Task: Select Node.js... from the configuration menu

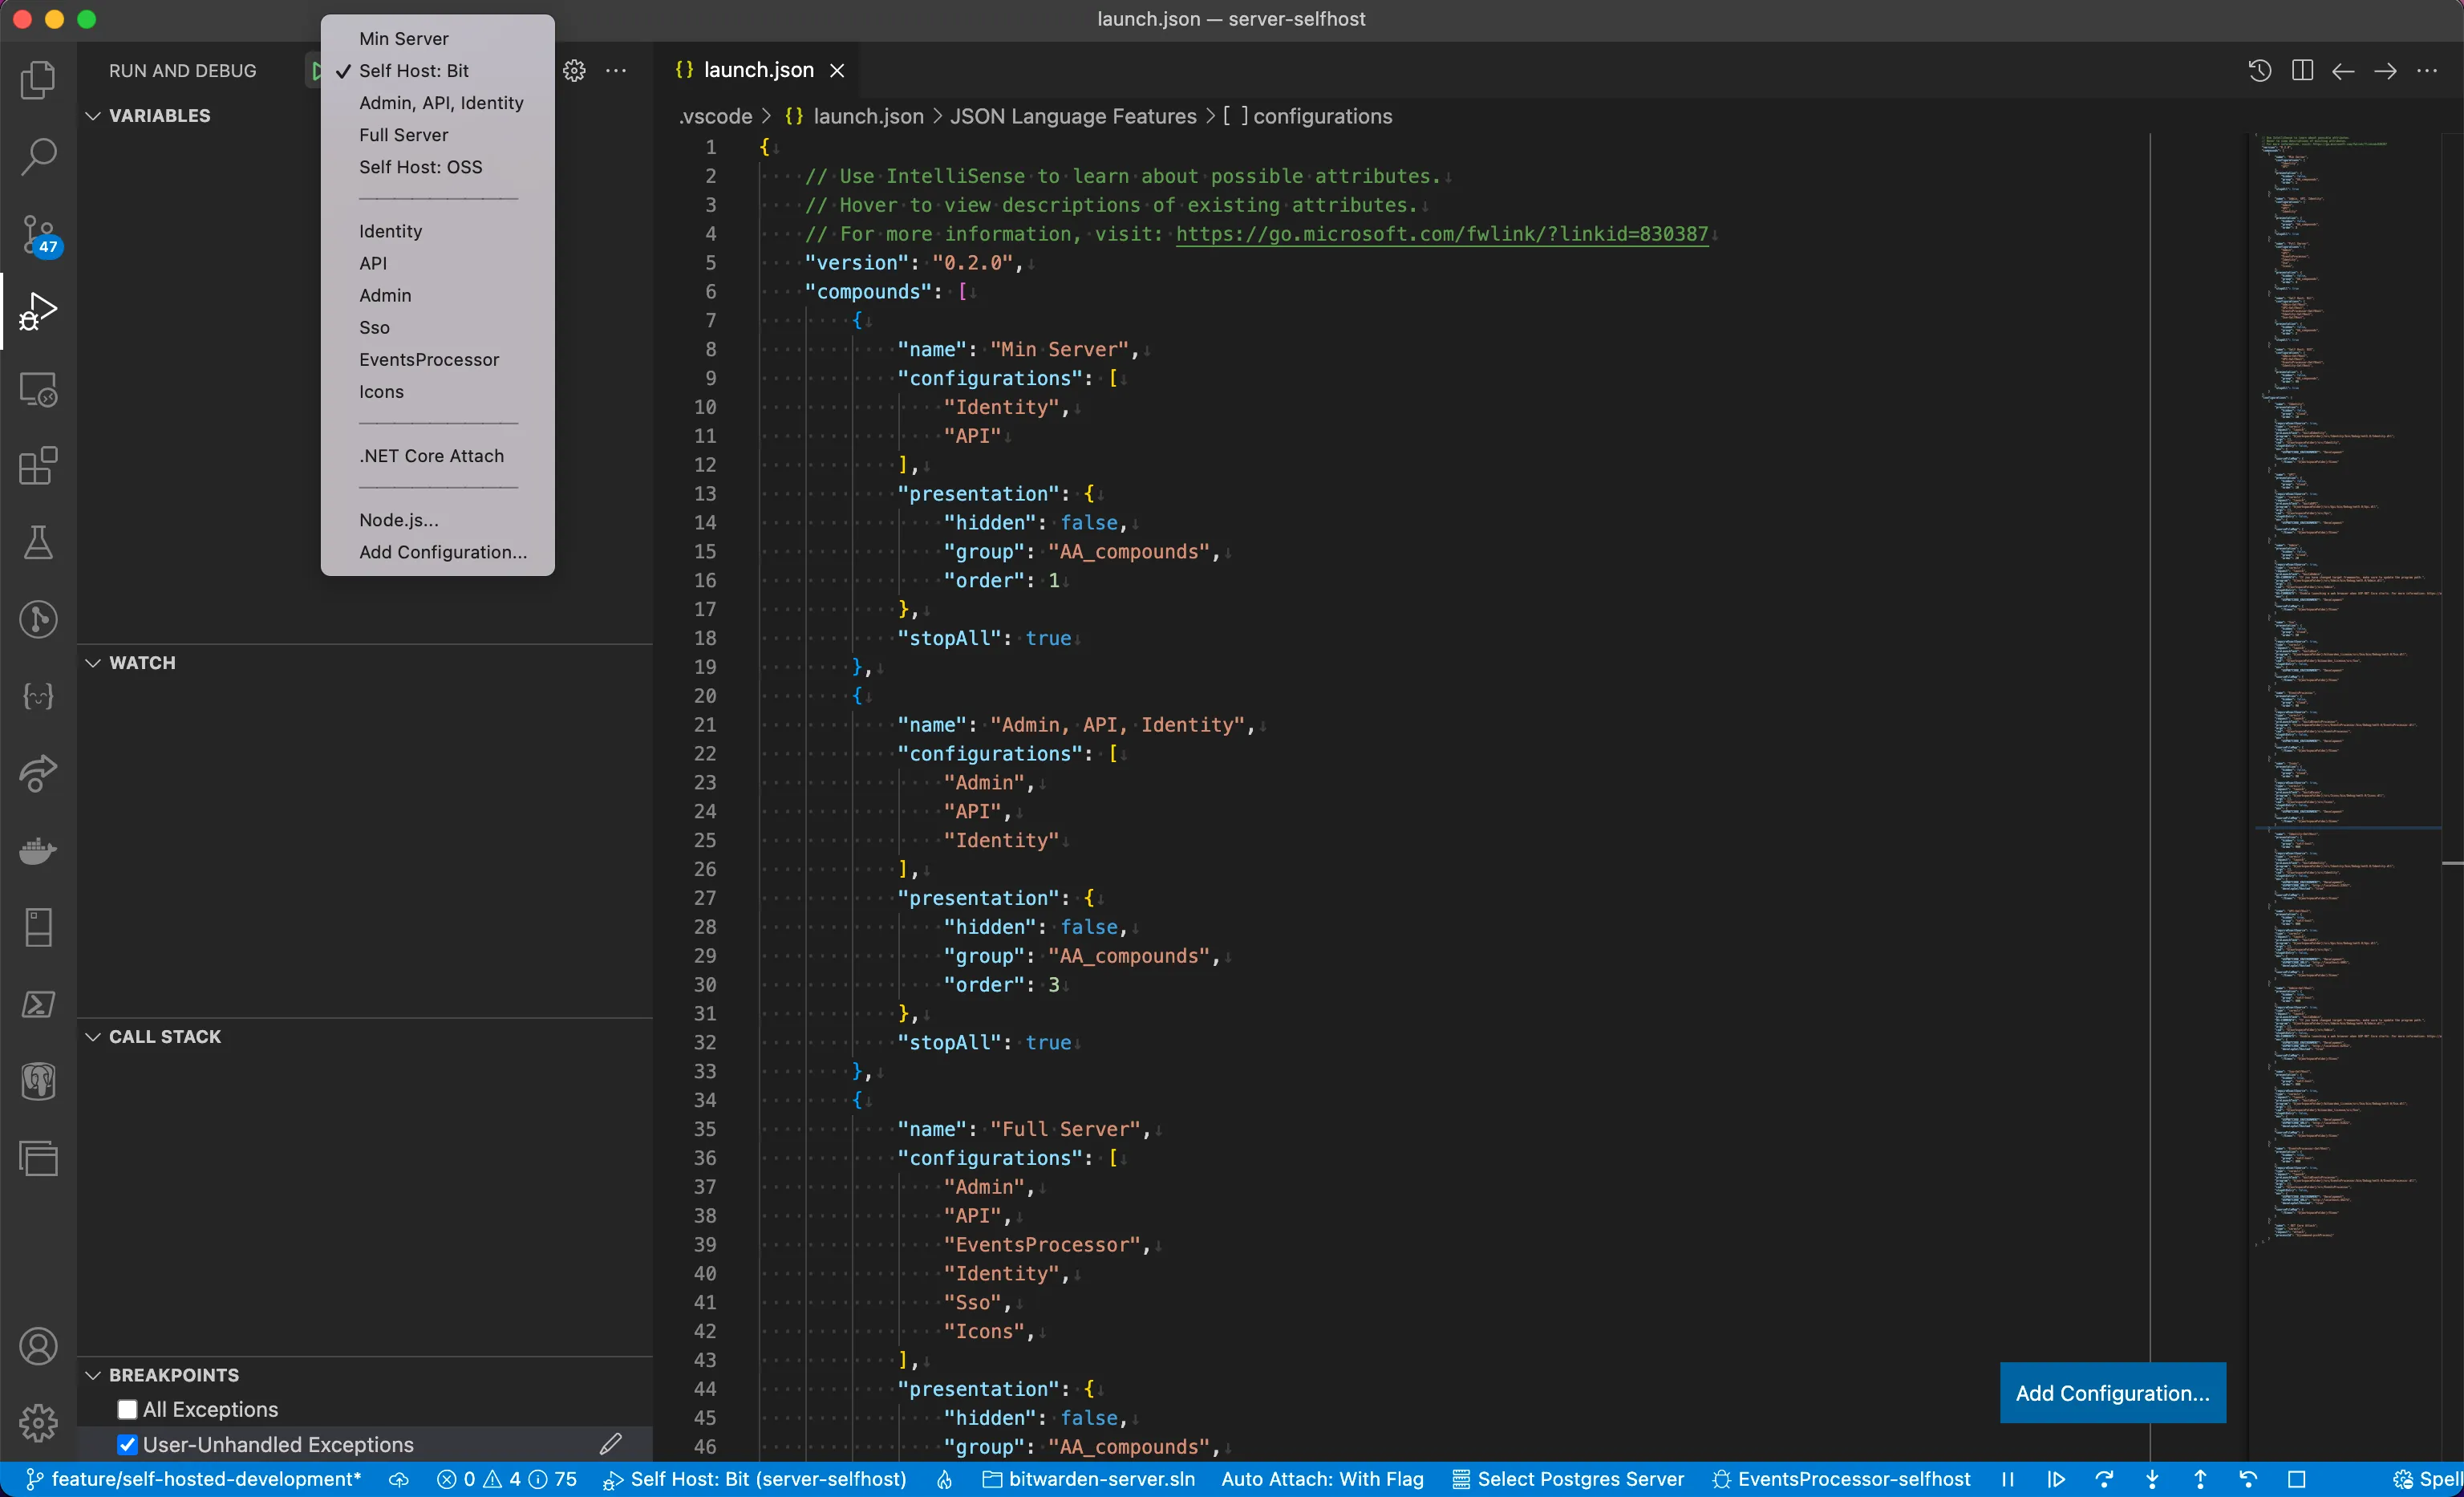Action: click(x=397, y=519)
